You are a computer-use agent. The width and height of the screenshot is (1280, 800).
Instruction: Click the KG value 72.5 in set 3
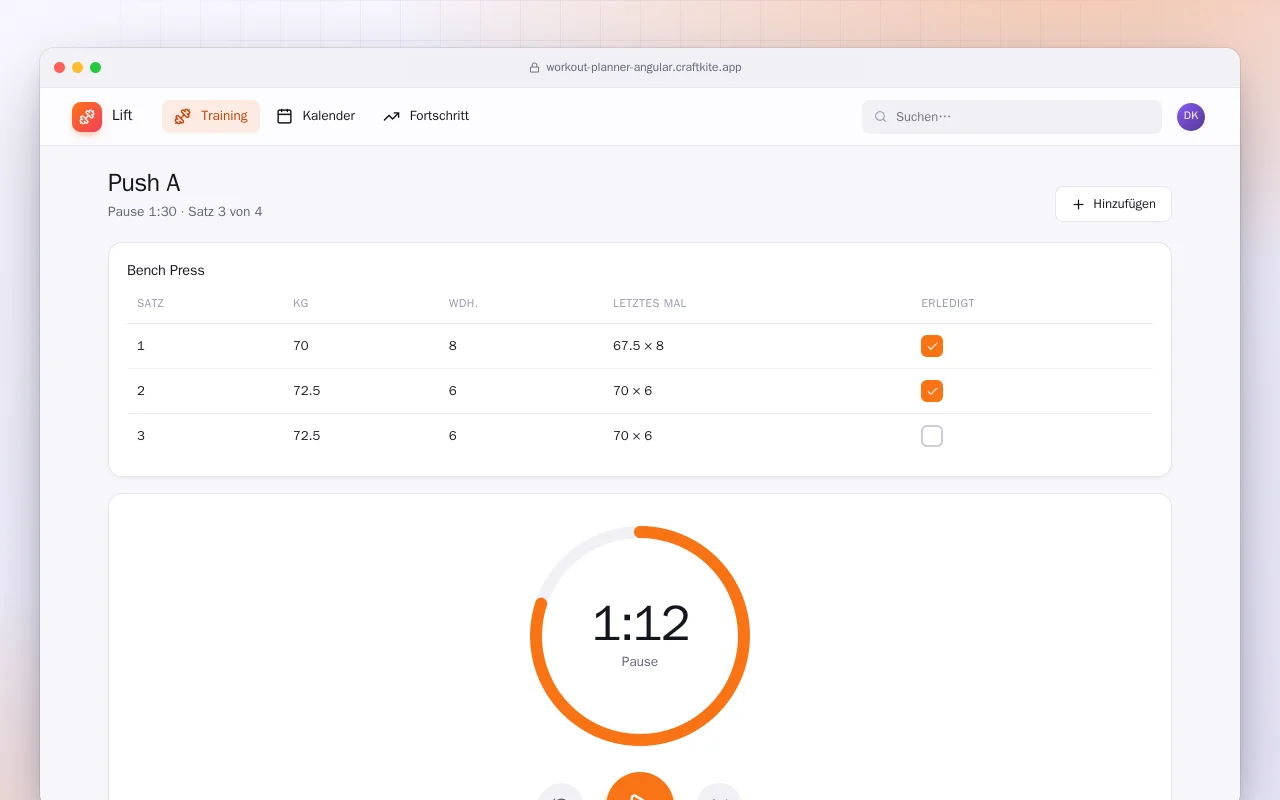tap(307, 436)
